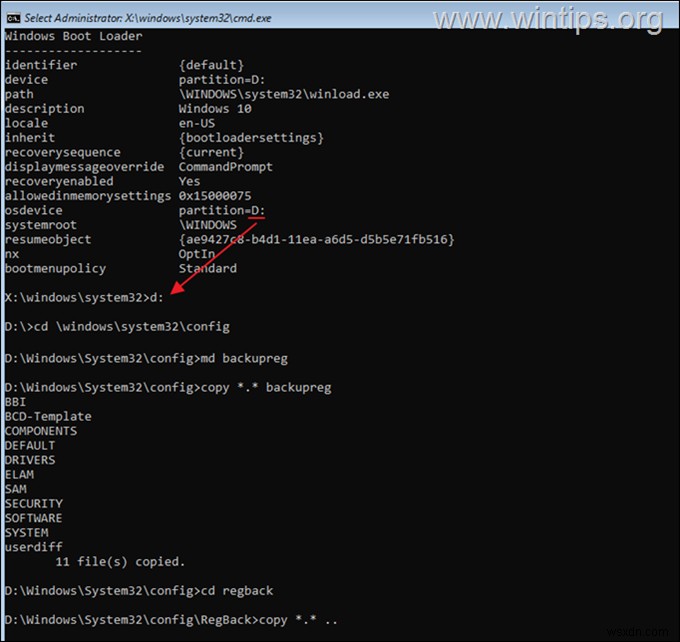This screenshot has width=680, height=642.
Task: Click the 'Windows Boot Loader' heading line
Action: tap(74, 36)
